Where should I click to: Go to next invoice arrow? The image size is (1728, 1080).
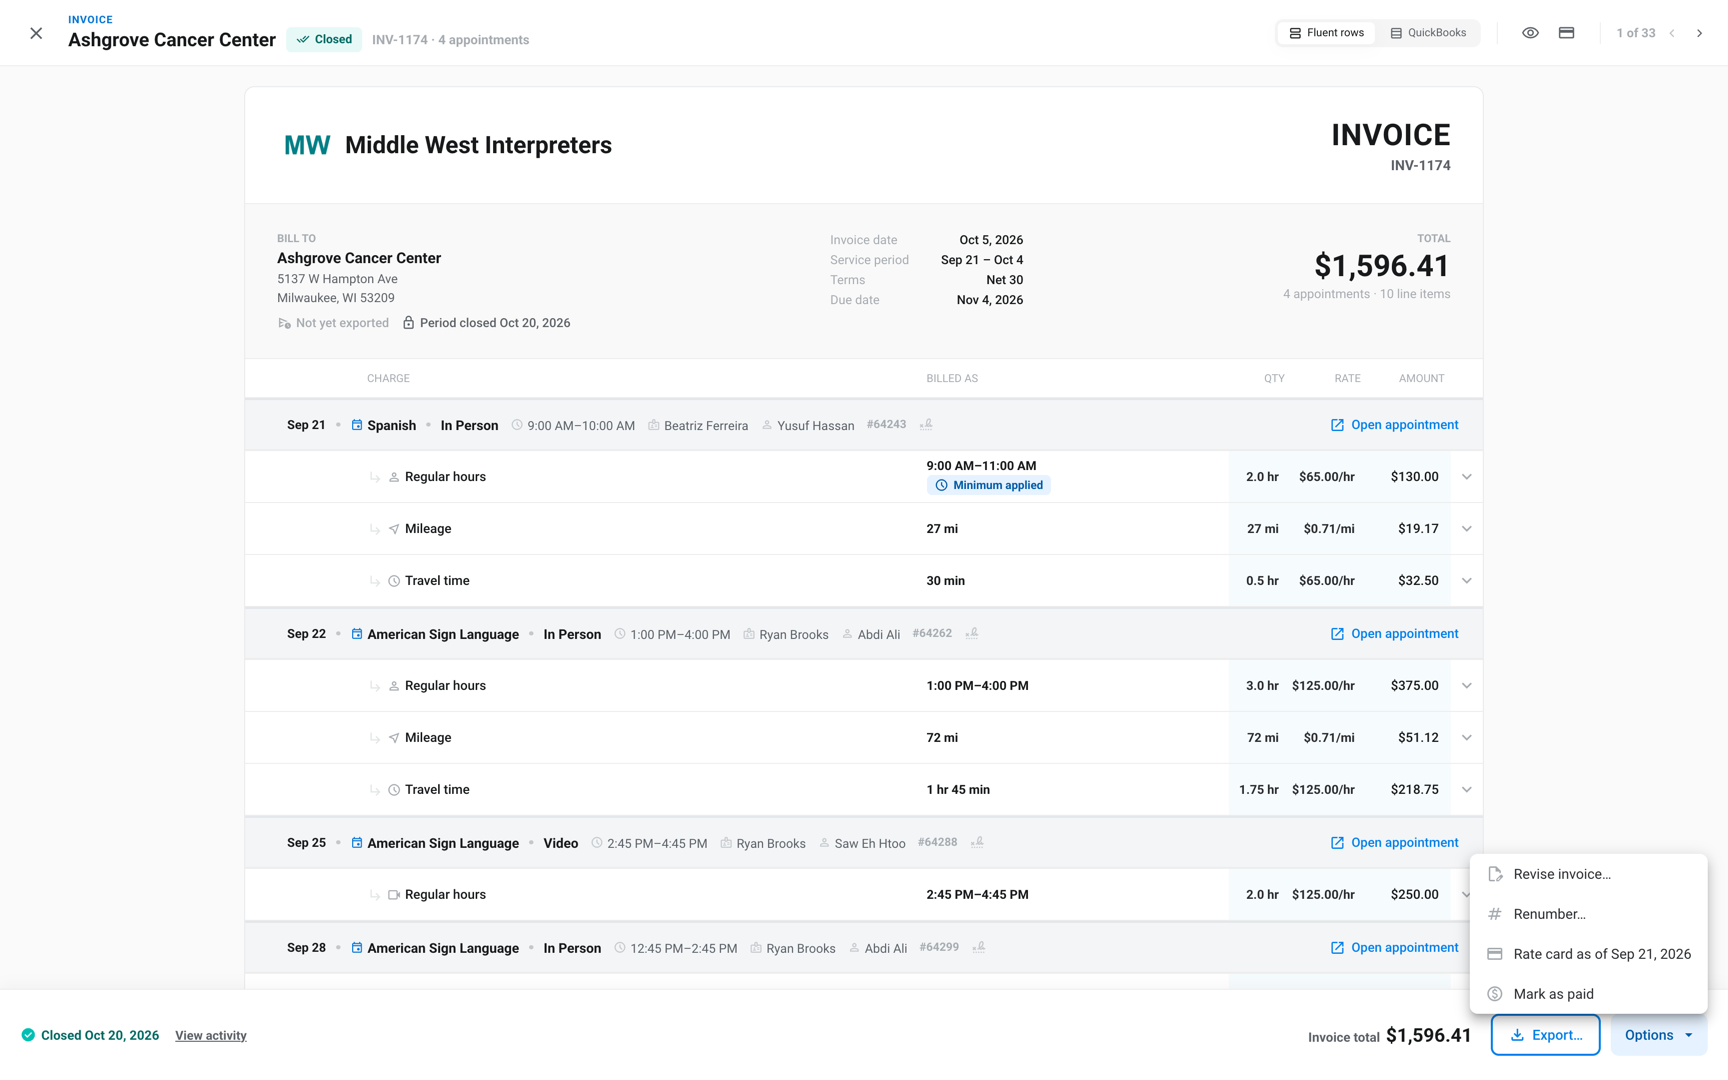tap(1699, 33)
